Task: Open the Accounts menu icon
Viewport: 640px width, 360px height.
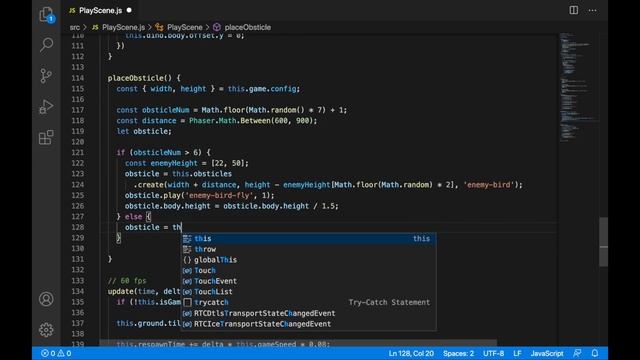Action: click(x=46, y=299)
